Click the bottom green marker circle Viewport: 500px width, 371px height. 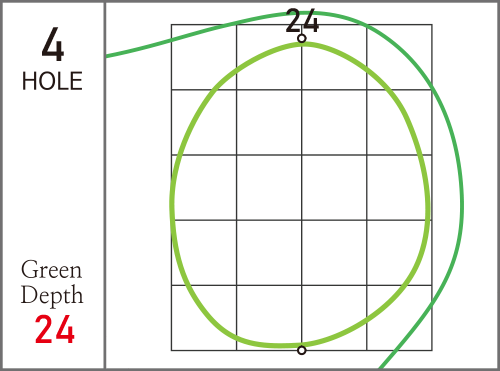click(302, 350)
